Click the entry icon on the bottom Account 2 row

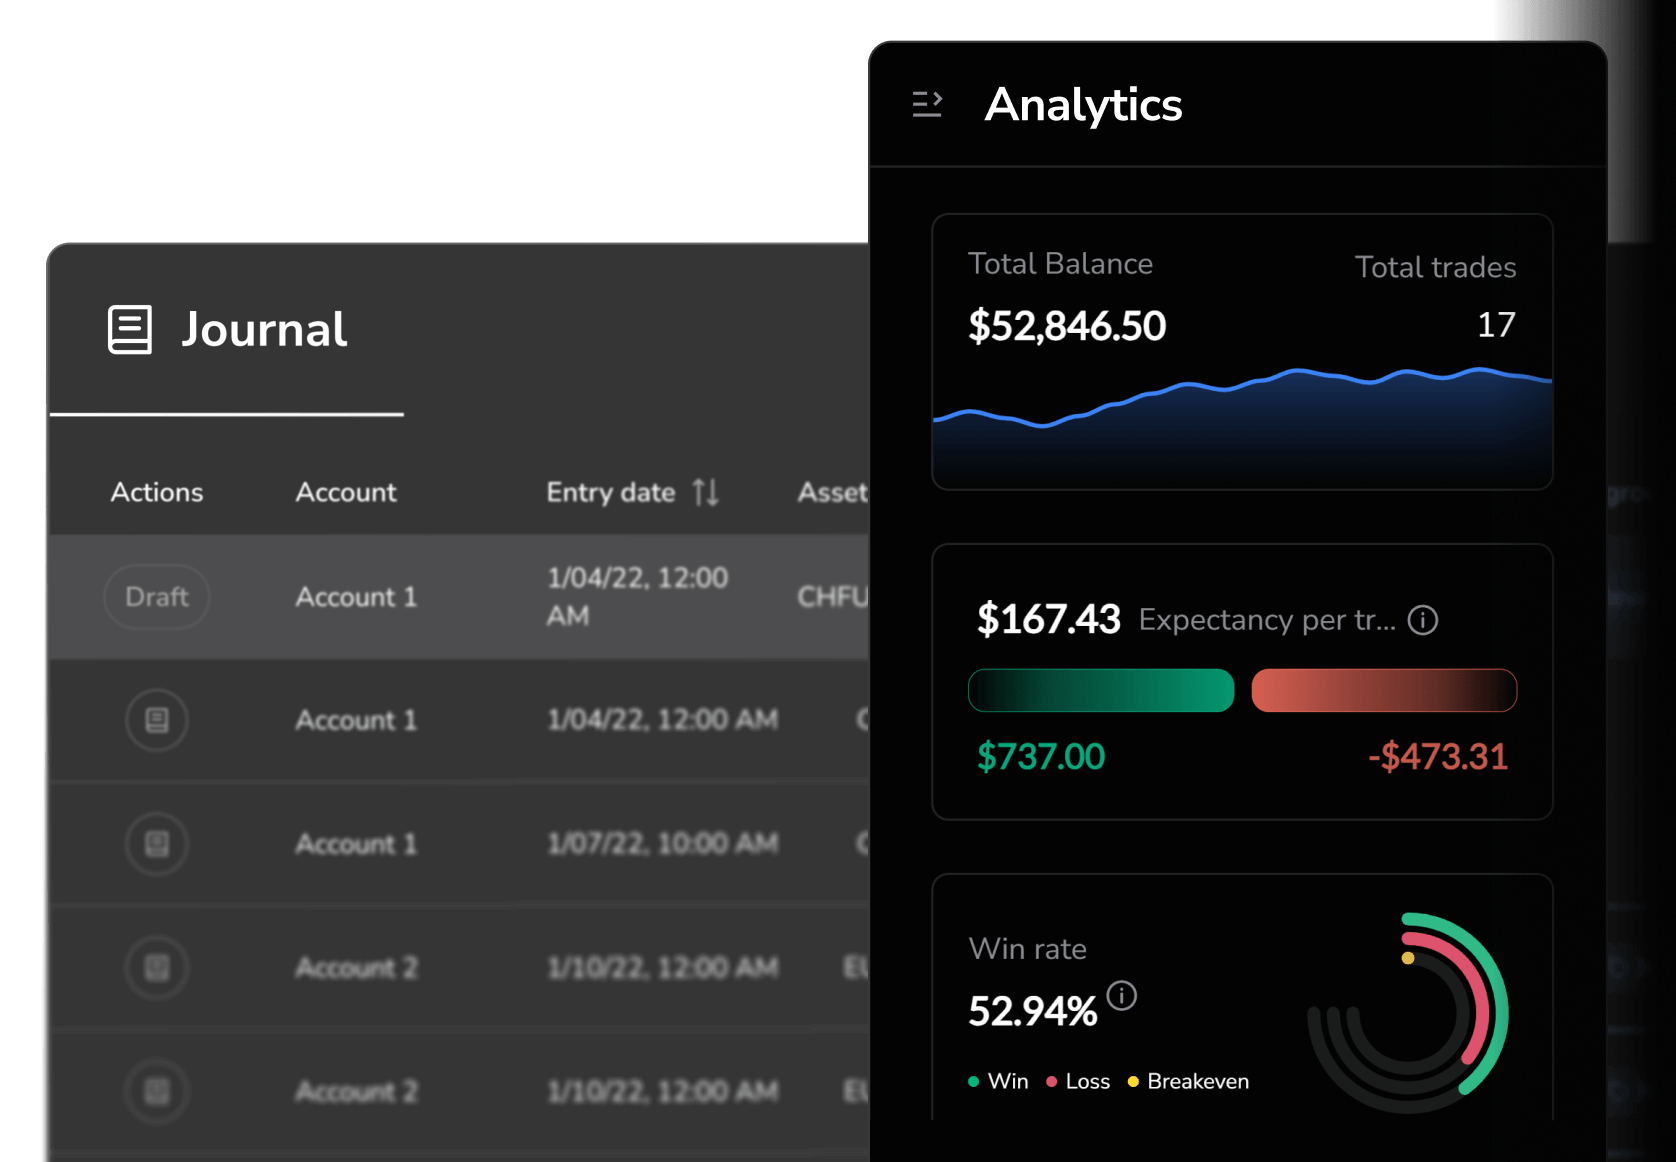coord(156,1090)
